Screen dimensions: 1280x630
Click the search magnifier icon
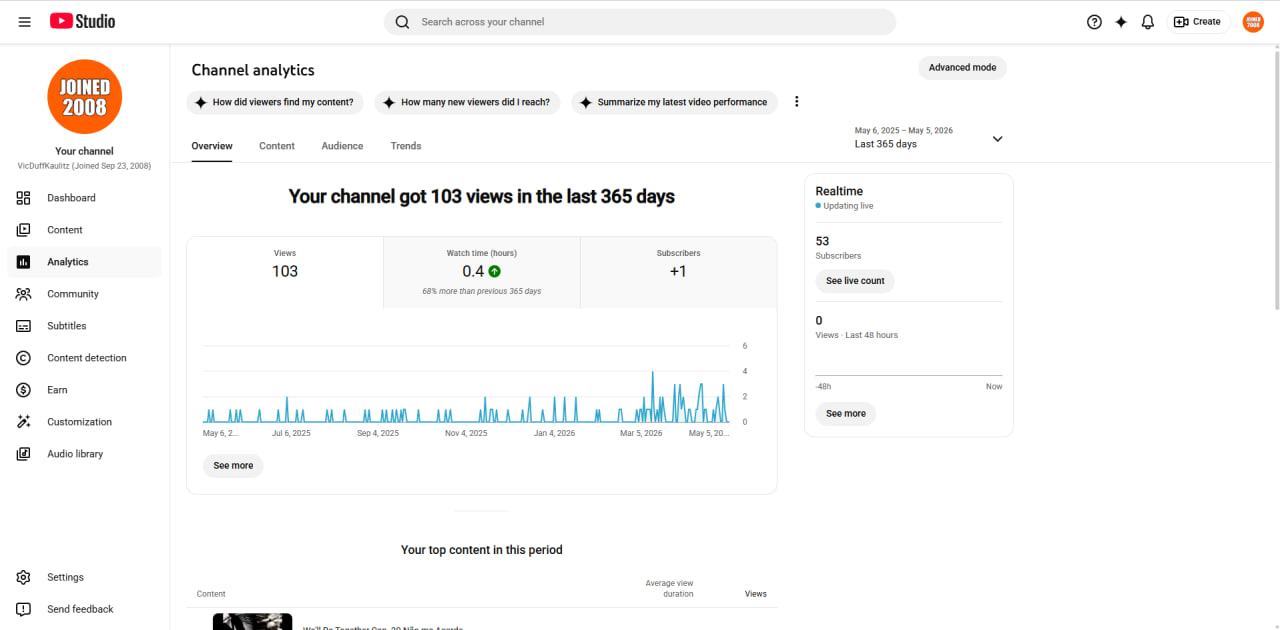(402, 22)
